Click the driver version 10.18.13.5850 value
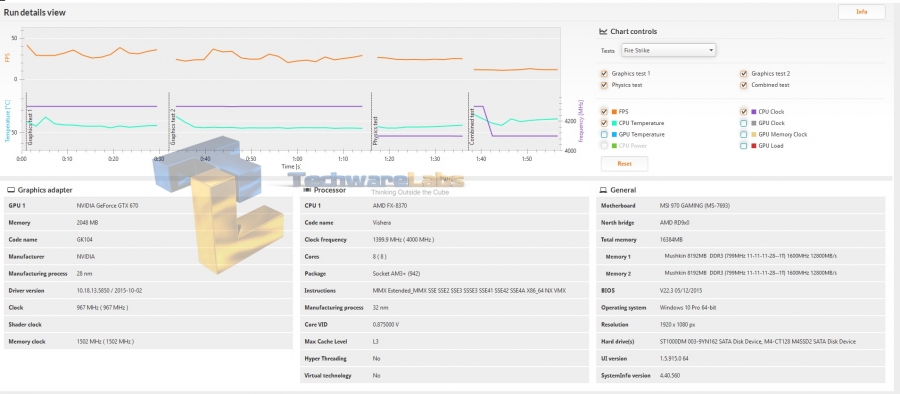This screenshot has height=394, width=900. 109,291
